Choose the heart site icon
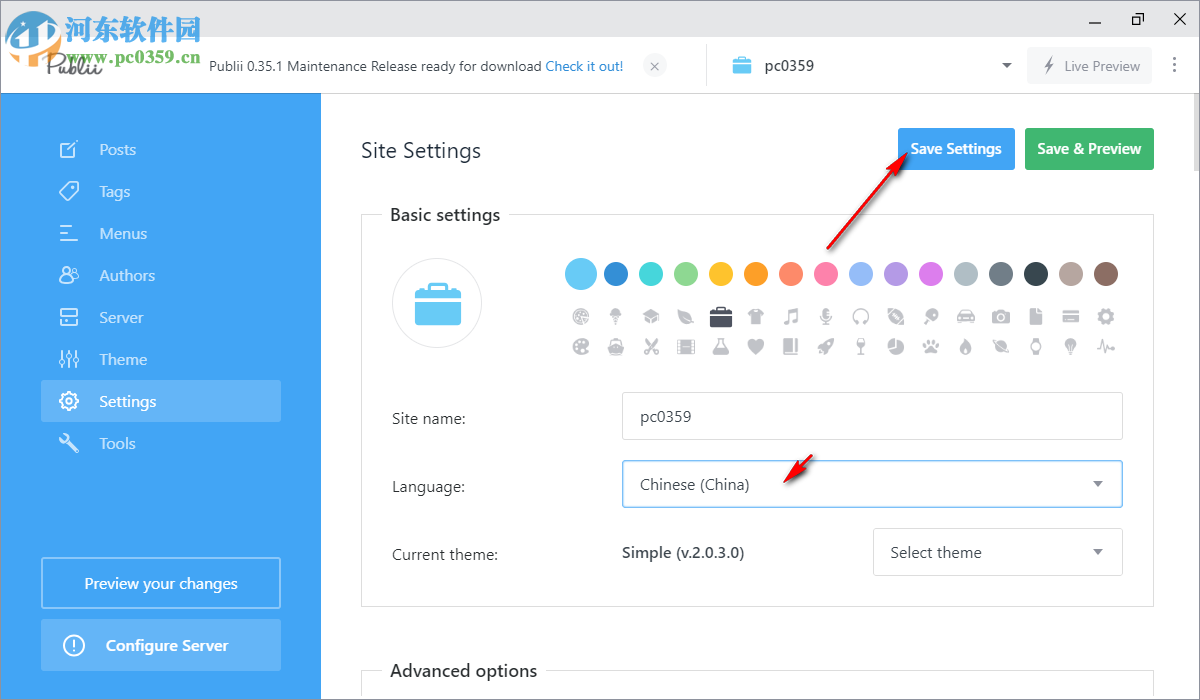Image resolution: width=1200 pixels, height=700 pixels. click(756, 347)
